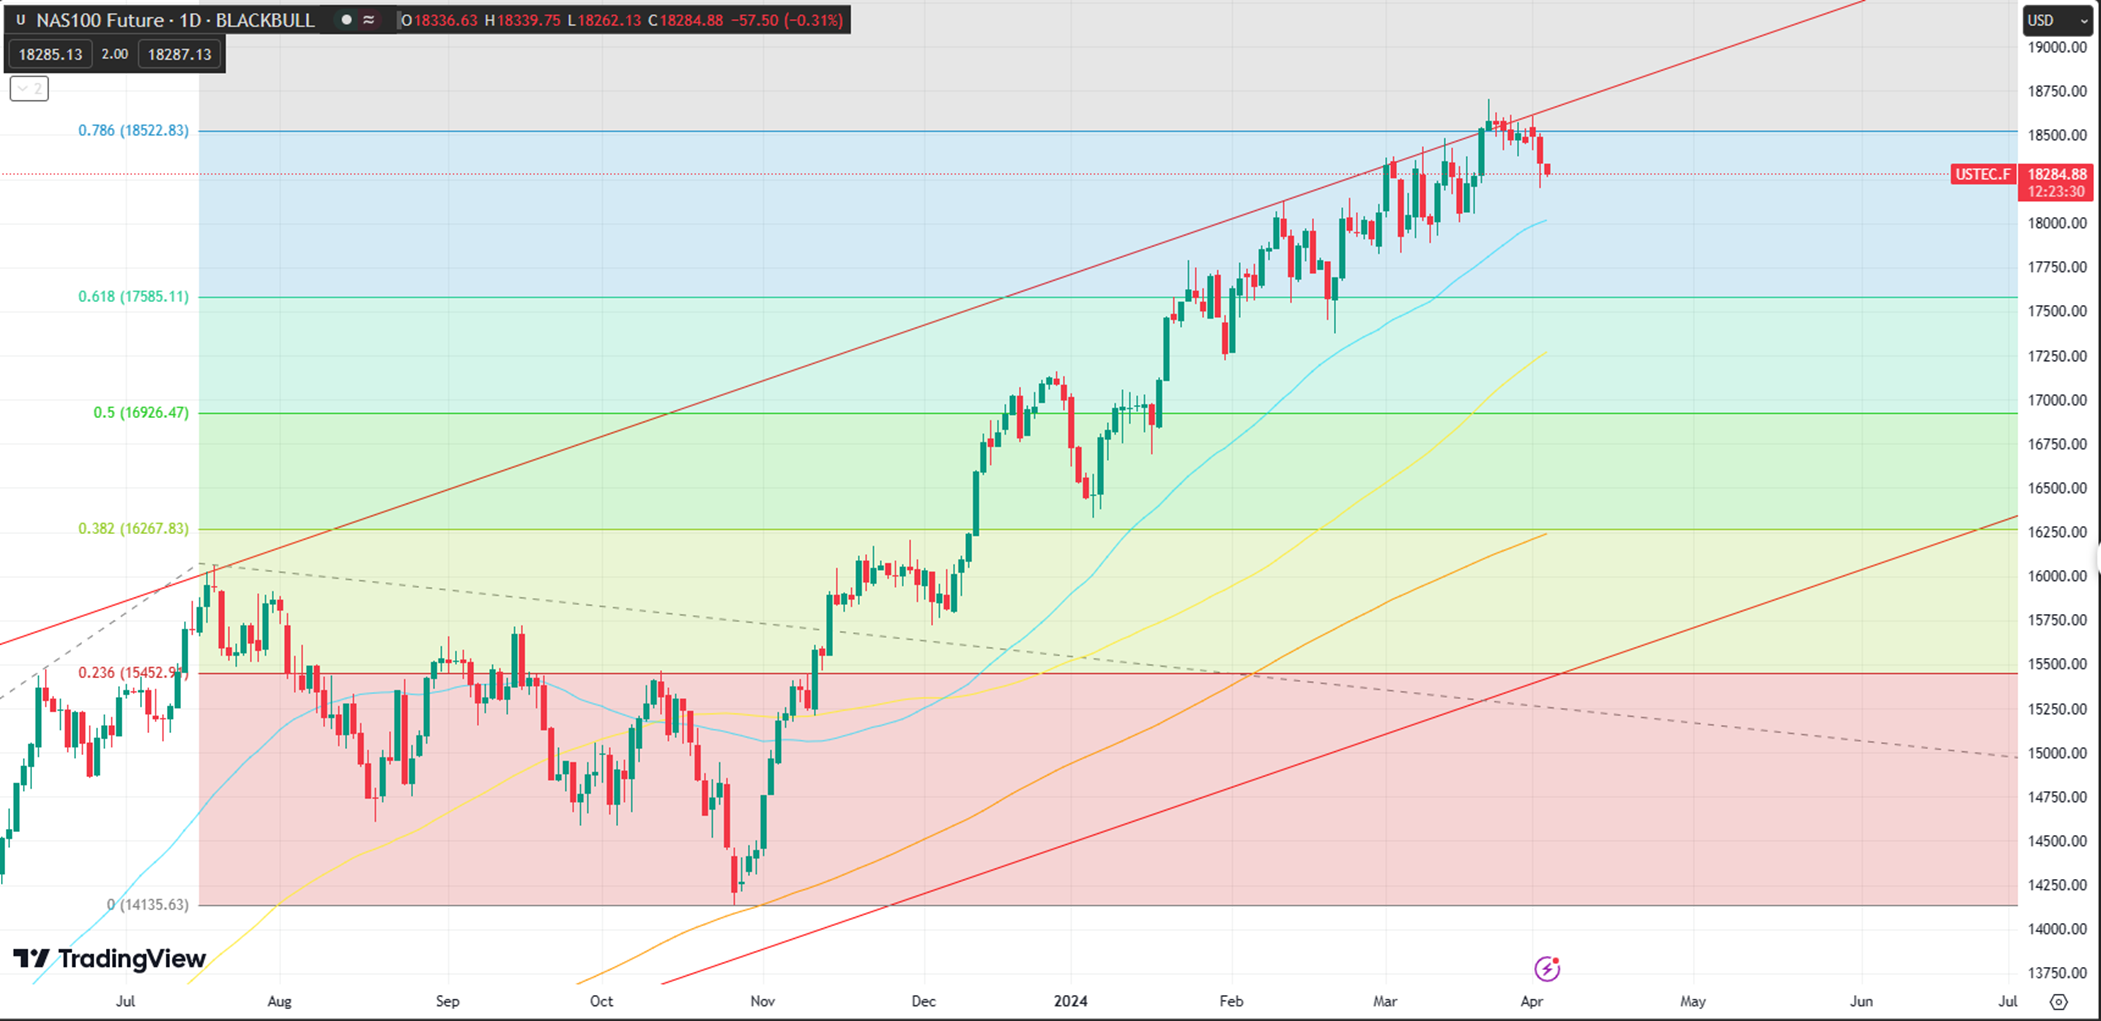This screenshot has height=1021, width=2101.
Task: Click the 2.00 spread value
Action: (x=115, y=54)
